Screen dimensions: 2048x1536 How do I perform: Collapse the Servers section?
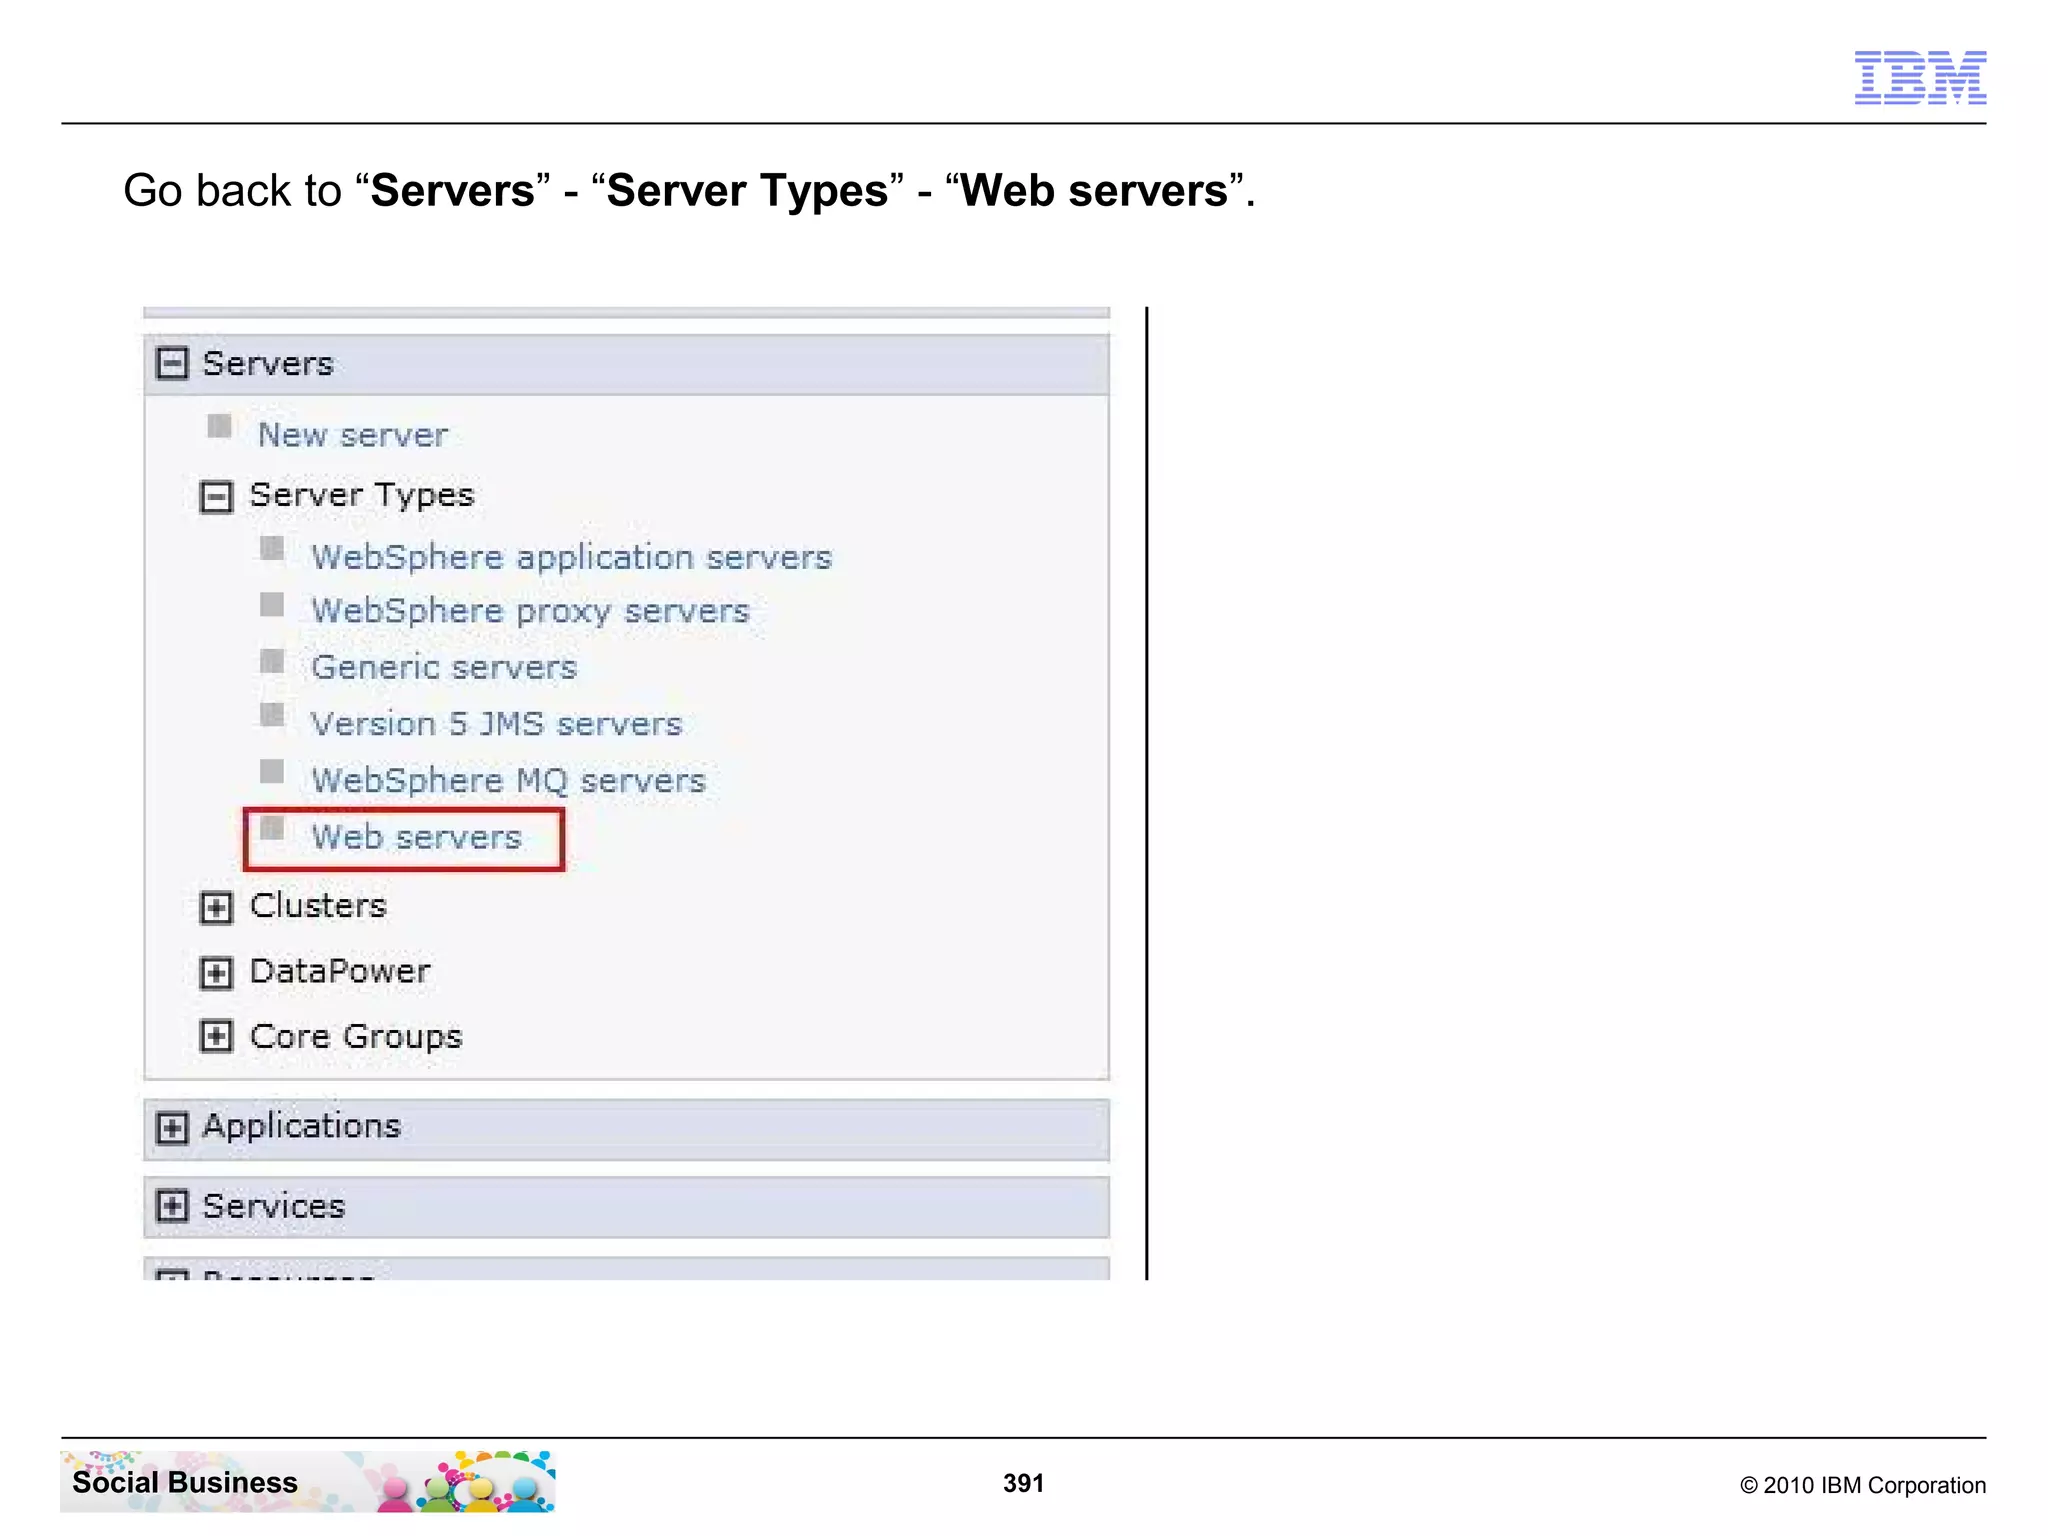point(172,363)
